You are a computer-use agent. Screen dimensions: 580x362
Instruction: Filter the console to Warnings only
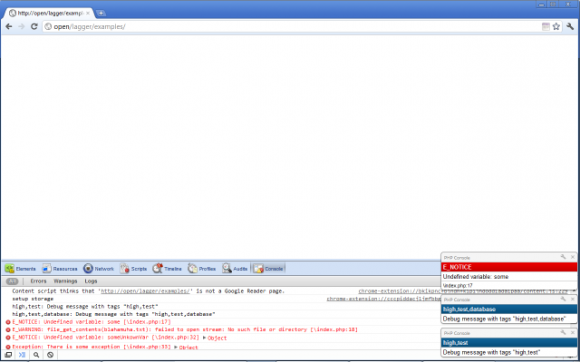tap(65, 281)
